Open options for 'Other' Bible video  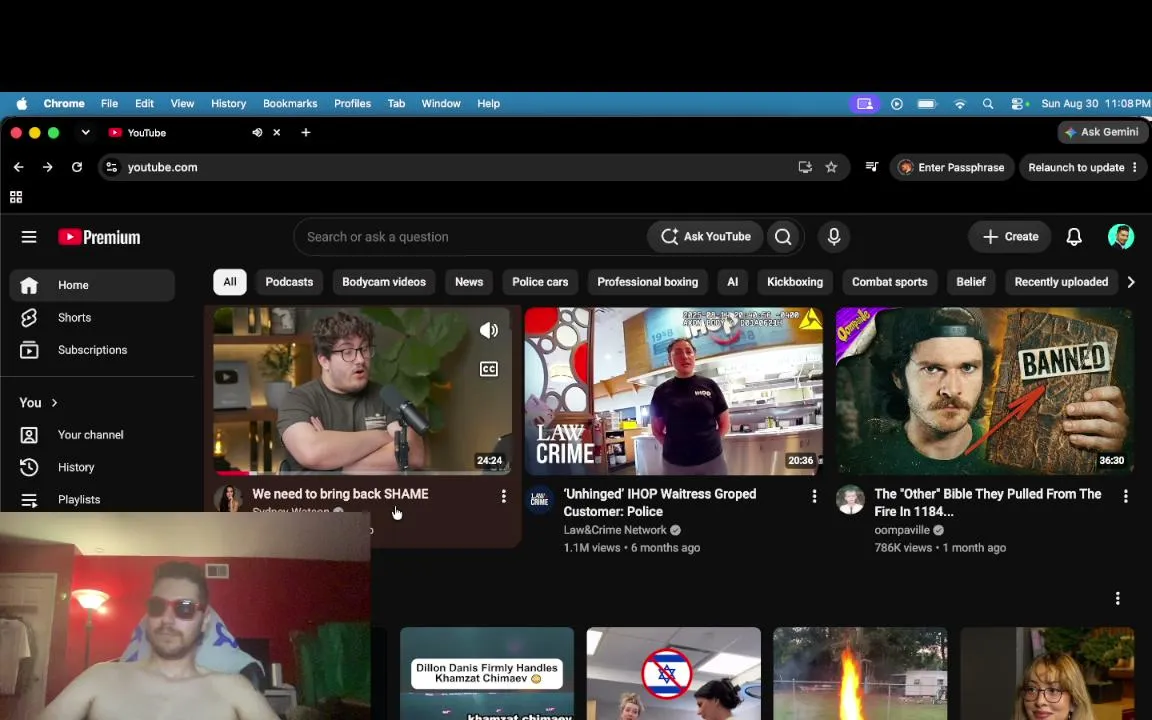tap(1126, 497)
